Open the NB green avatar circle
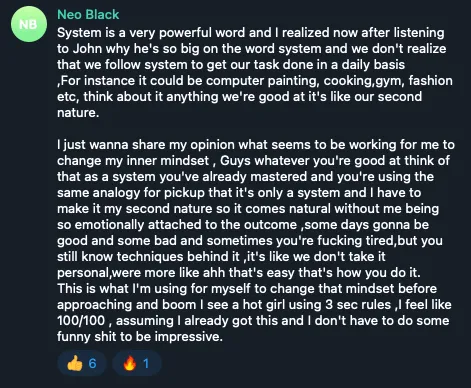Viewport: 471px width, 388px height. (29, 24)
